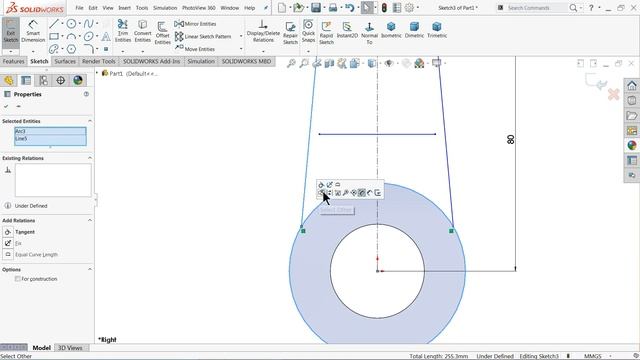Select the Straight Slot tool

[53, 49]
